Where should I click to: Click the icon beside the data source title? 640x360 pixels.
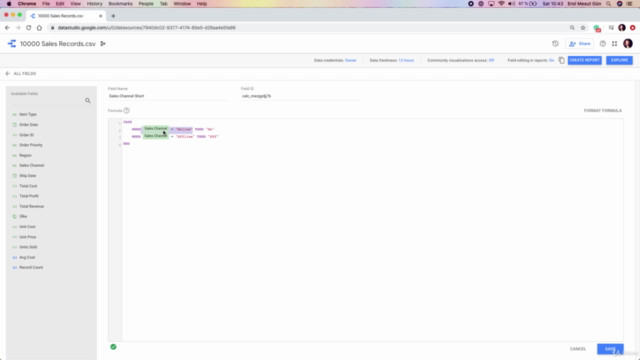click(103, 44)
